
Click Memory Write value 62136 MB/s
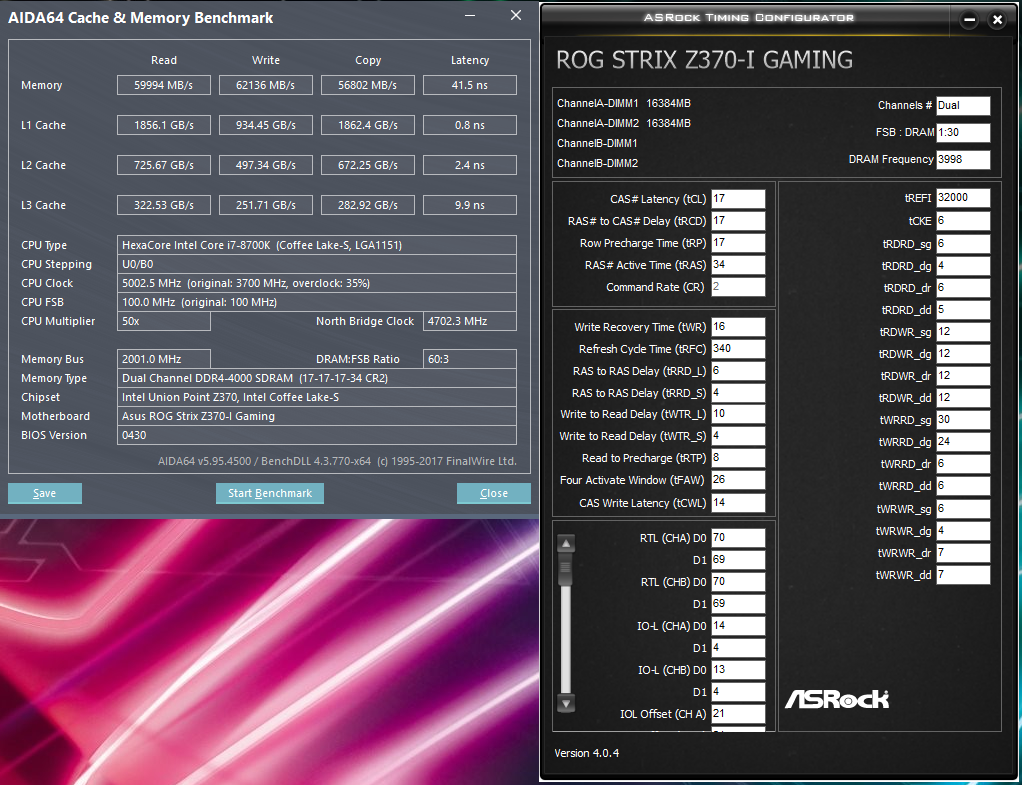[x=266, y=85]
